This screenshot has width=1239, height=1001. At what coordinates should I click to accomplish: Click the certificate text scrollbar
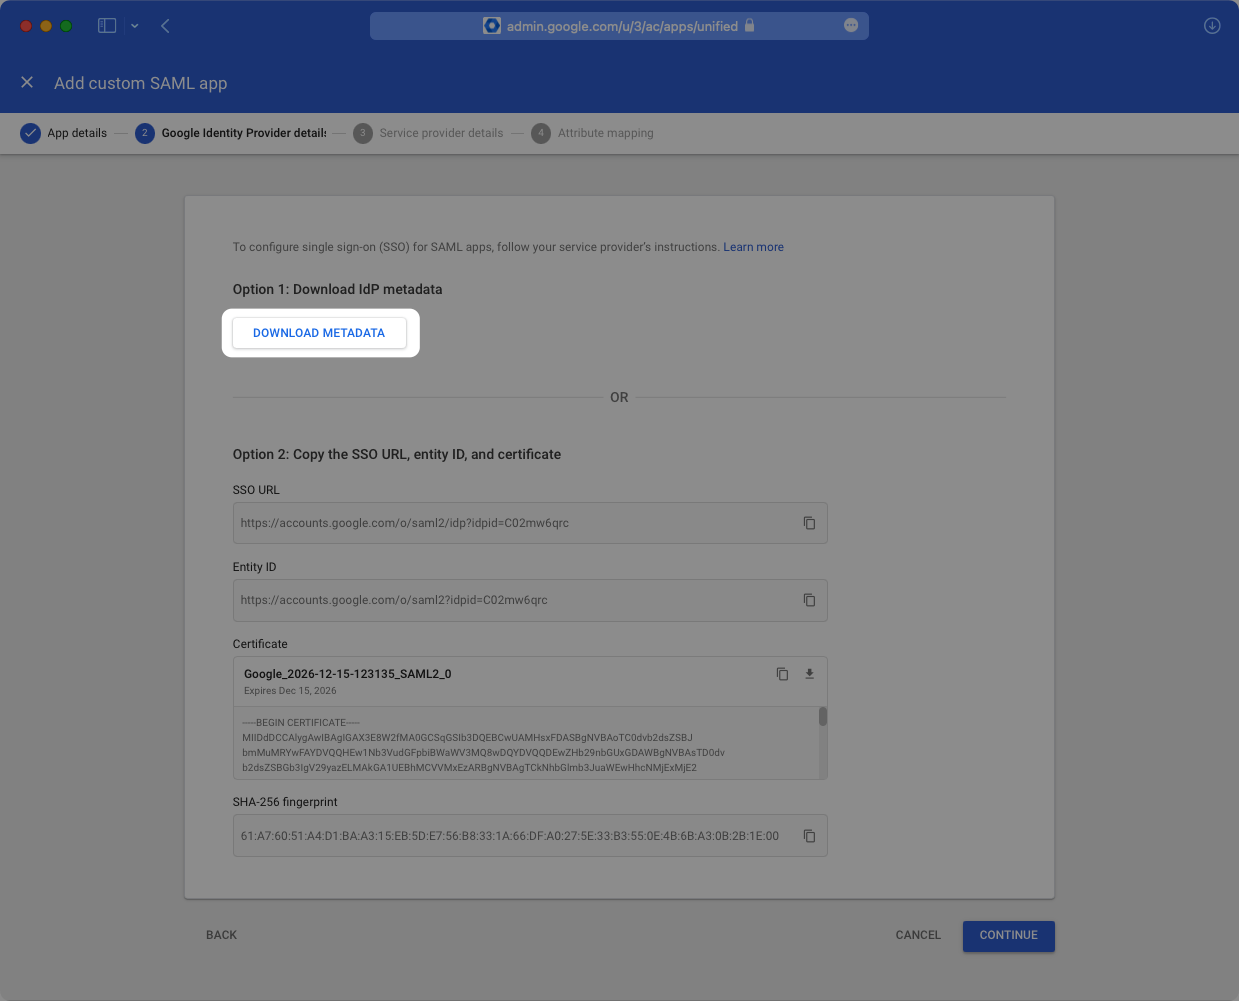(x=823, y=717)
